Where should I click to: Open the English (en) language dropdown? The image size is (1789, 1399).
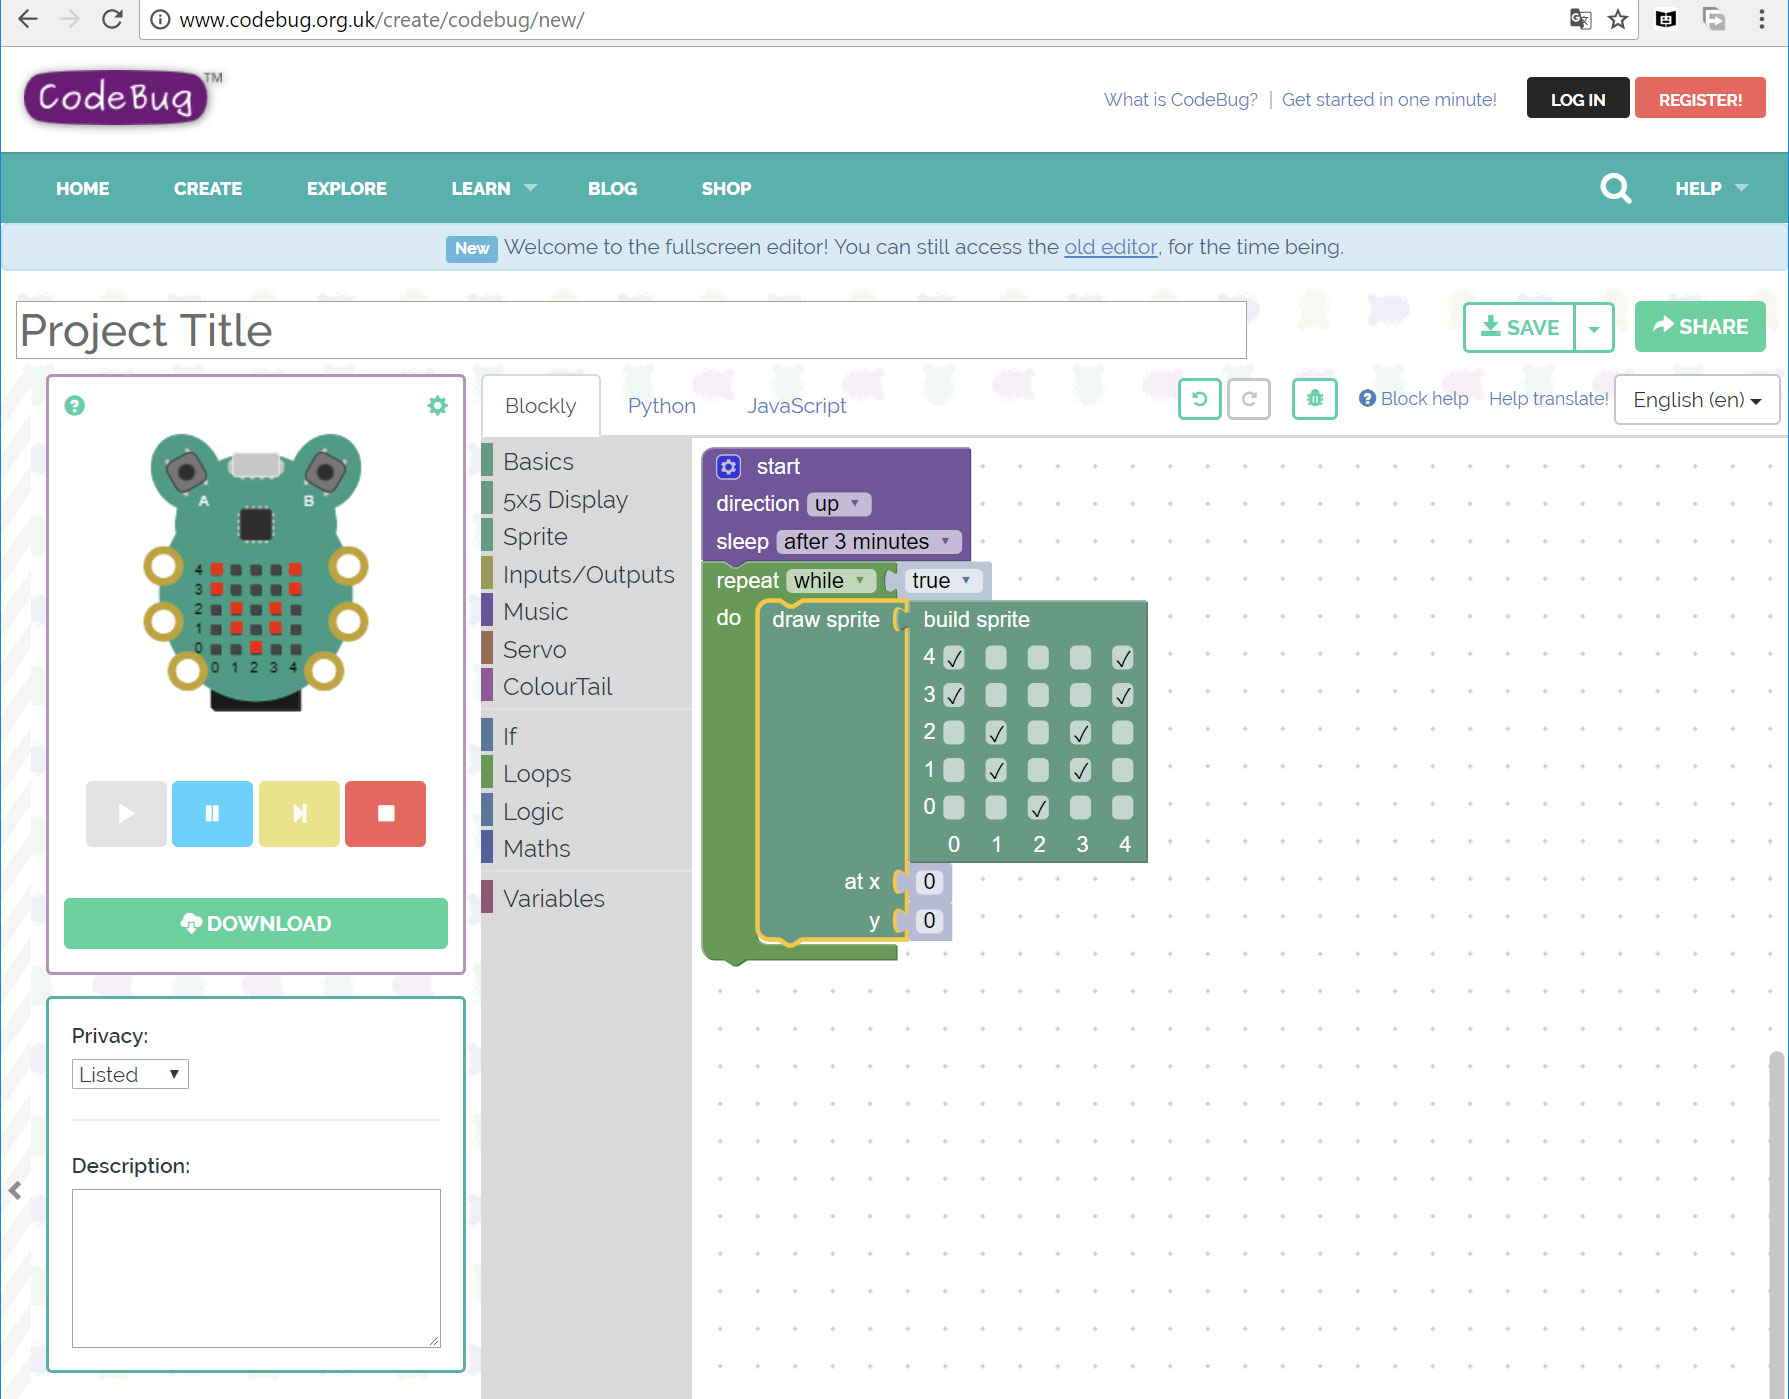pyautogui.click(x=1696, y=400)
